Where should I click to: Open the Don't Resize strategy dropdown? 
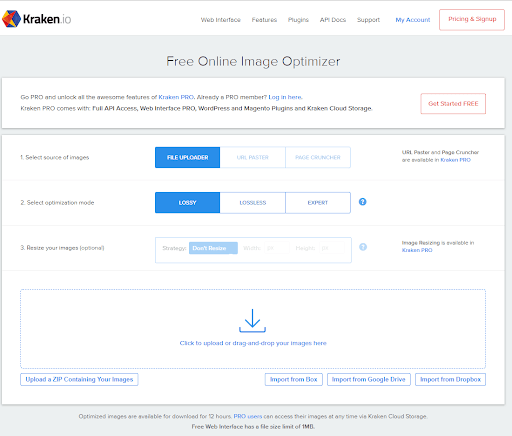pyautogui.click(x=213, y=248)
